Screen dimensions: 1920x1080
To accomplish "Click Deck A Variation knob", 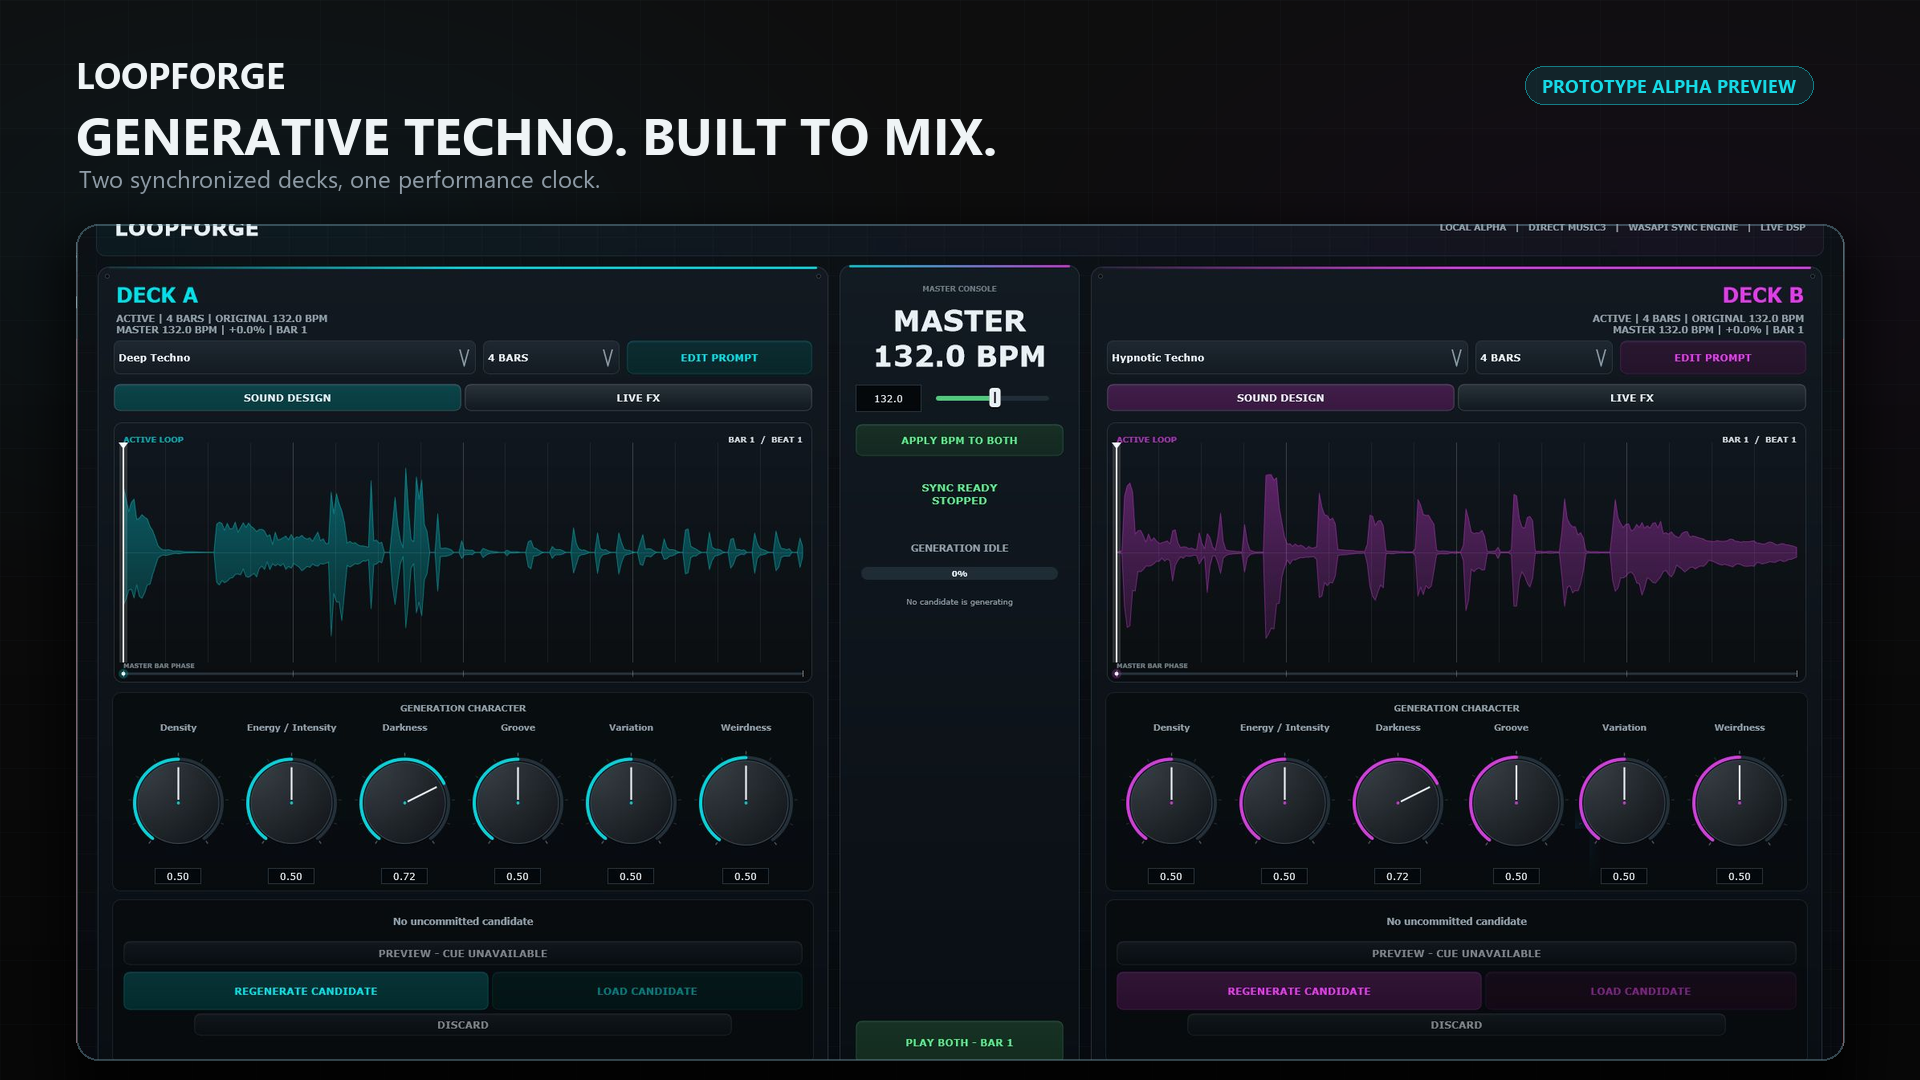I will coord(630,802).
